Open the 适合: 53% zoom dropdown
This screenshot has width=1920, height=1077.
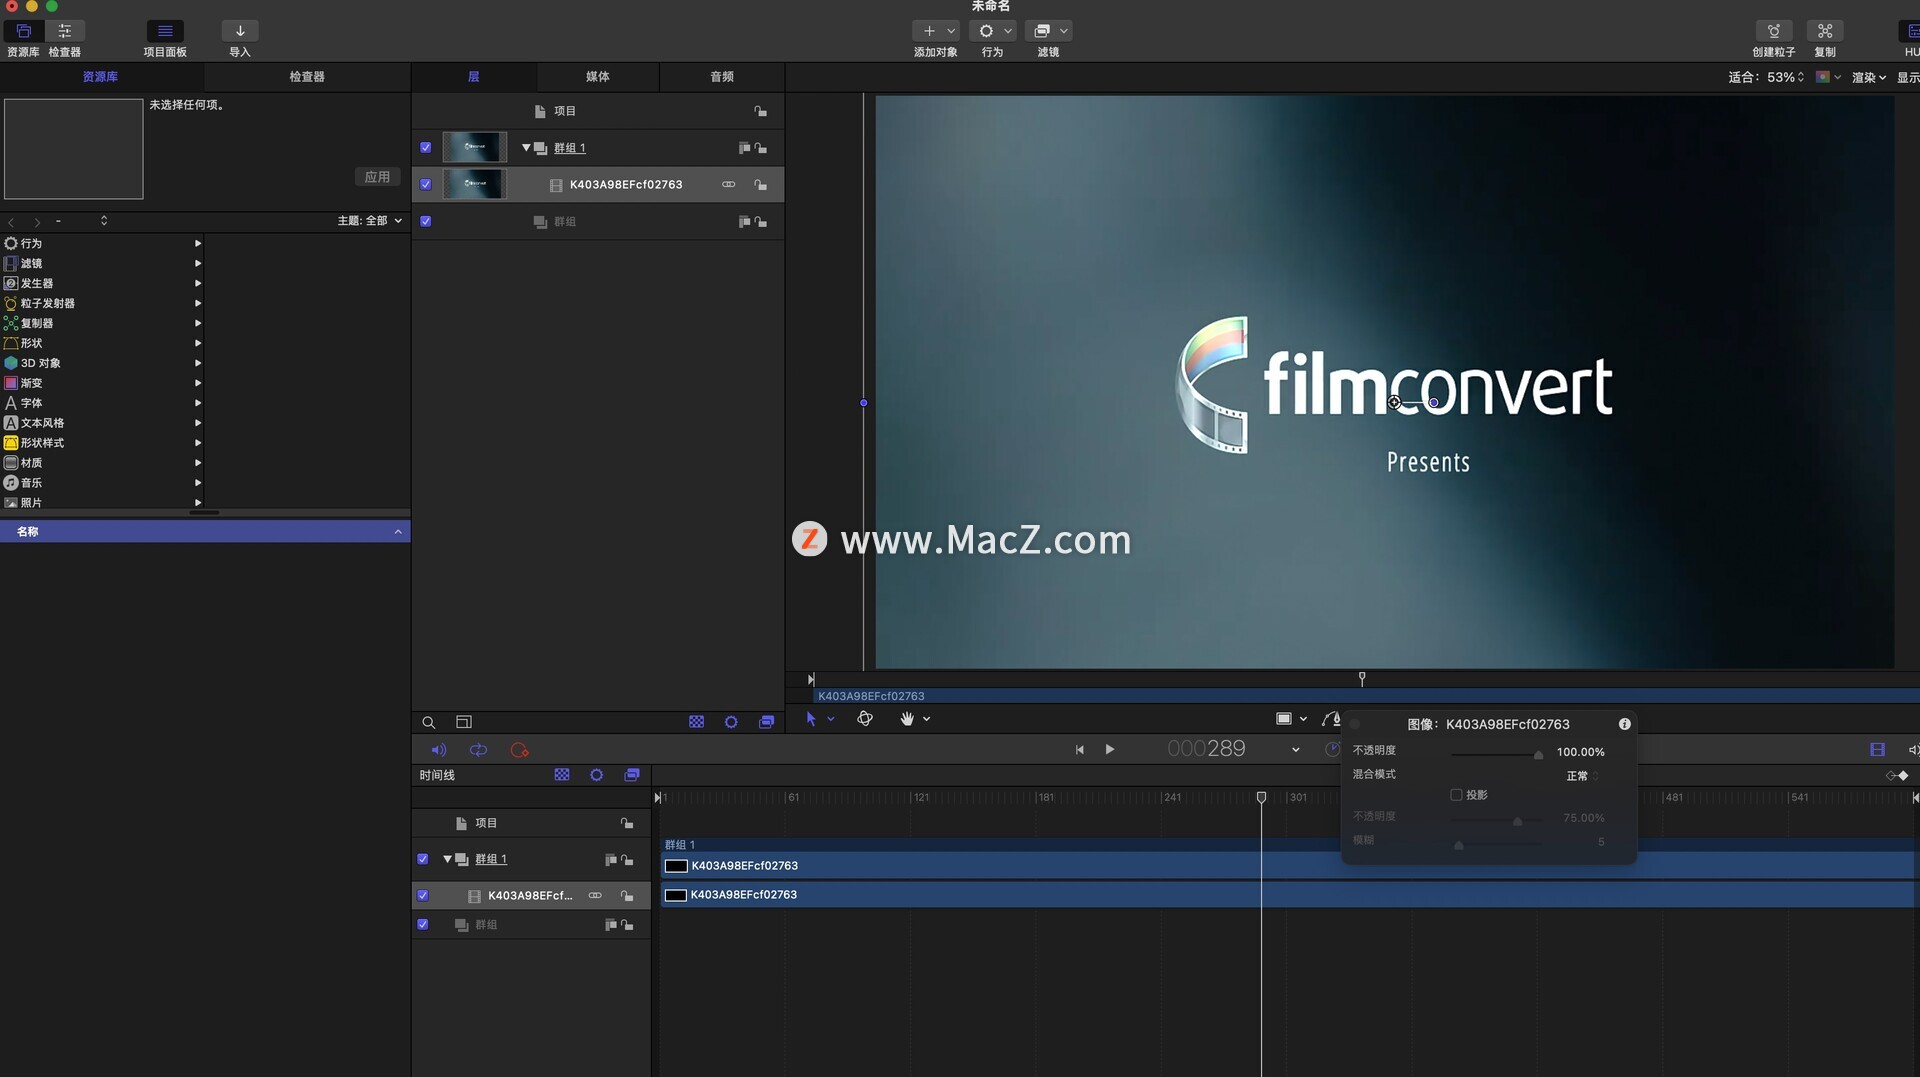(x=1766, y=77)
